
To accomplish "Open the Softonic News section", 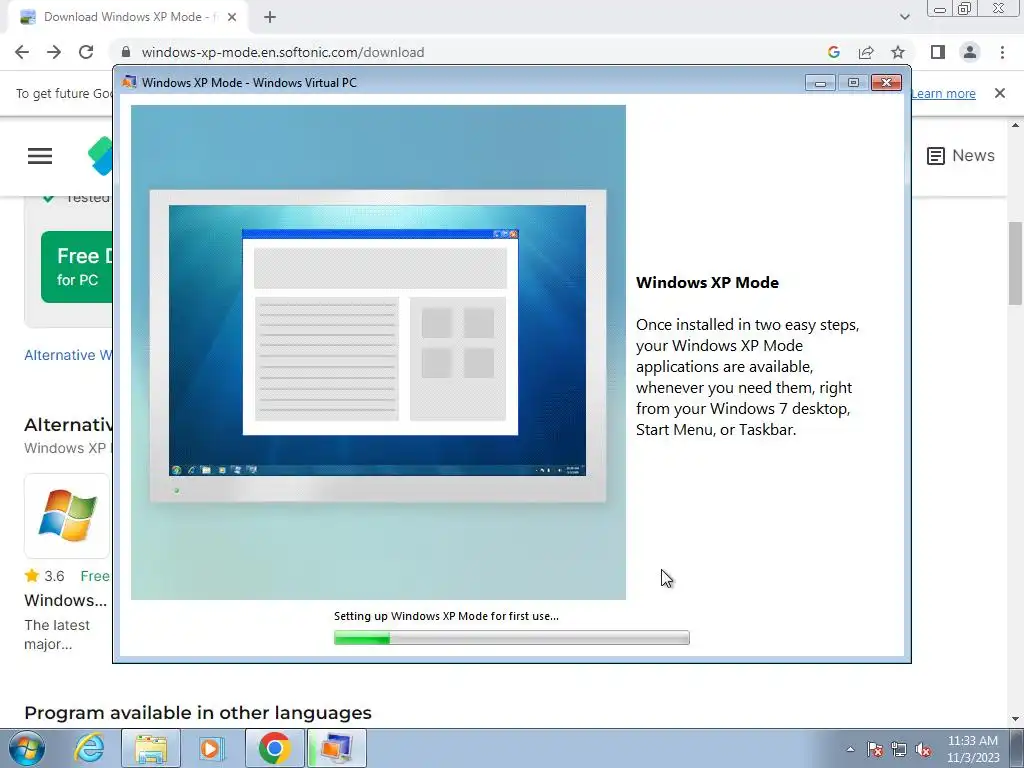I will pos(961,156).
